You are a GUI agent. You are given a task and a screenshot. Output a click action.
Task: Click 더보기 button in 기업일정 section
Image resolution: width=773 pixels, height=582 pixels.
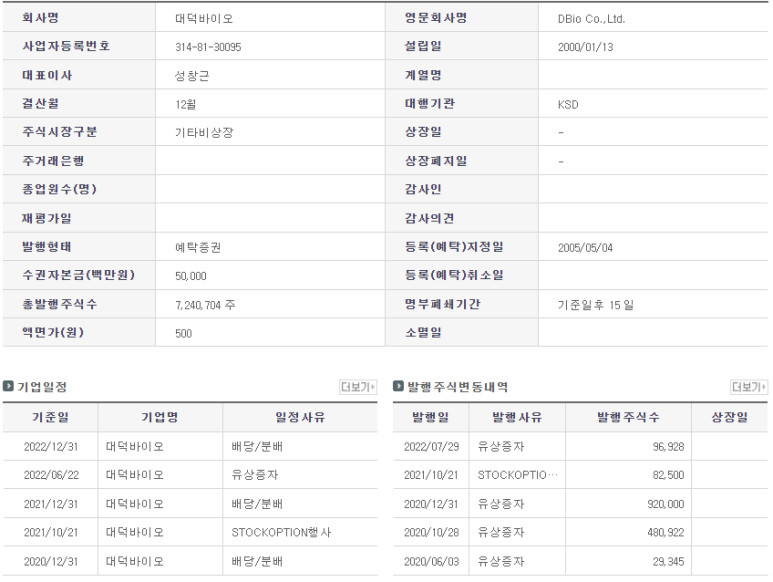[x=358, y=387]
